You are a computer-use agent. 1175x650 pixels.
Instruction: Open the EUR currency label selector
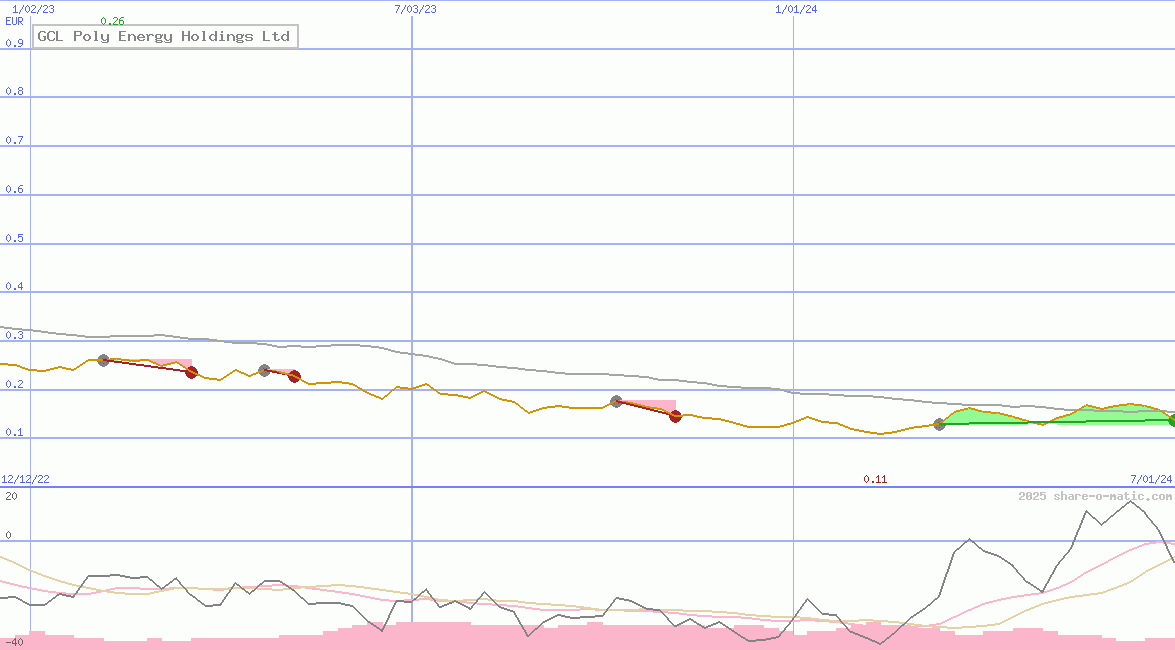click(x=13, y=21)
